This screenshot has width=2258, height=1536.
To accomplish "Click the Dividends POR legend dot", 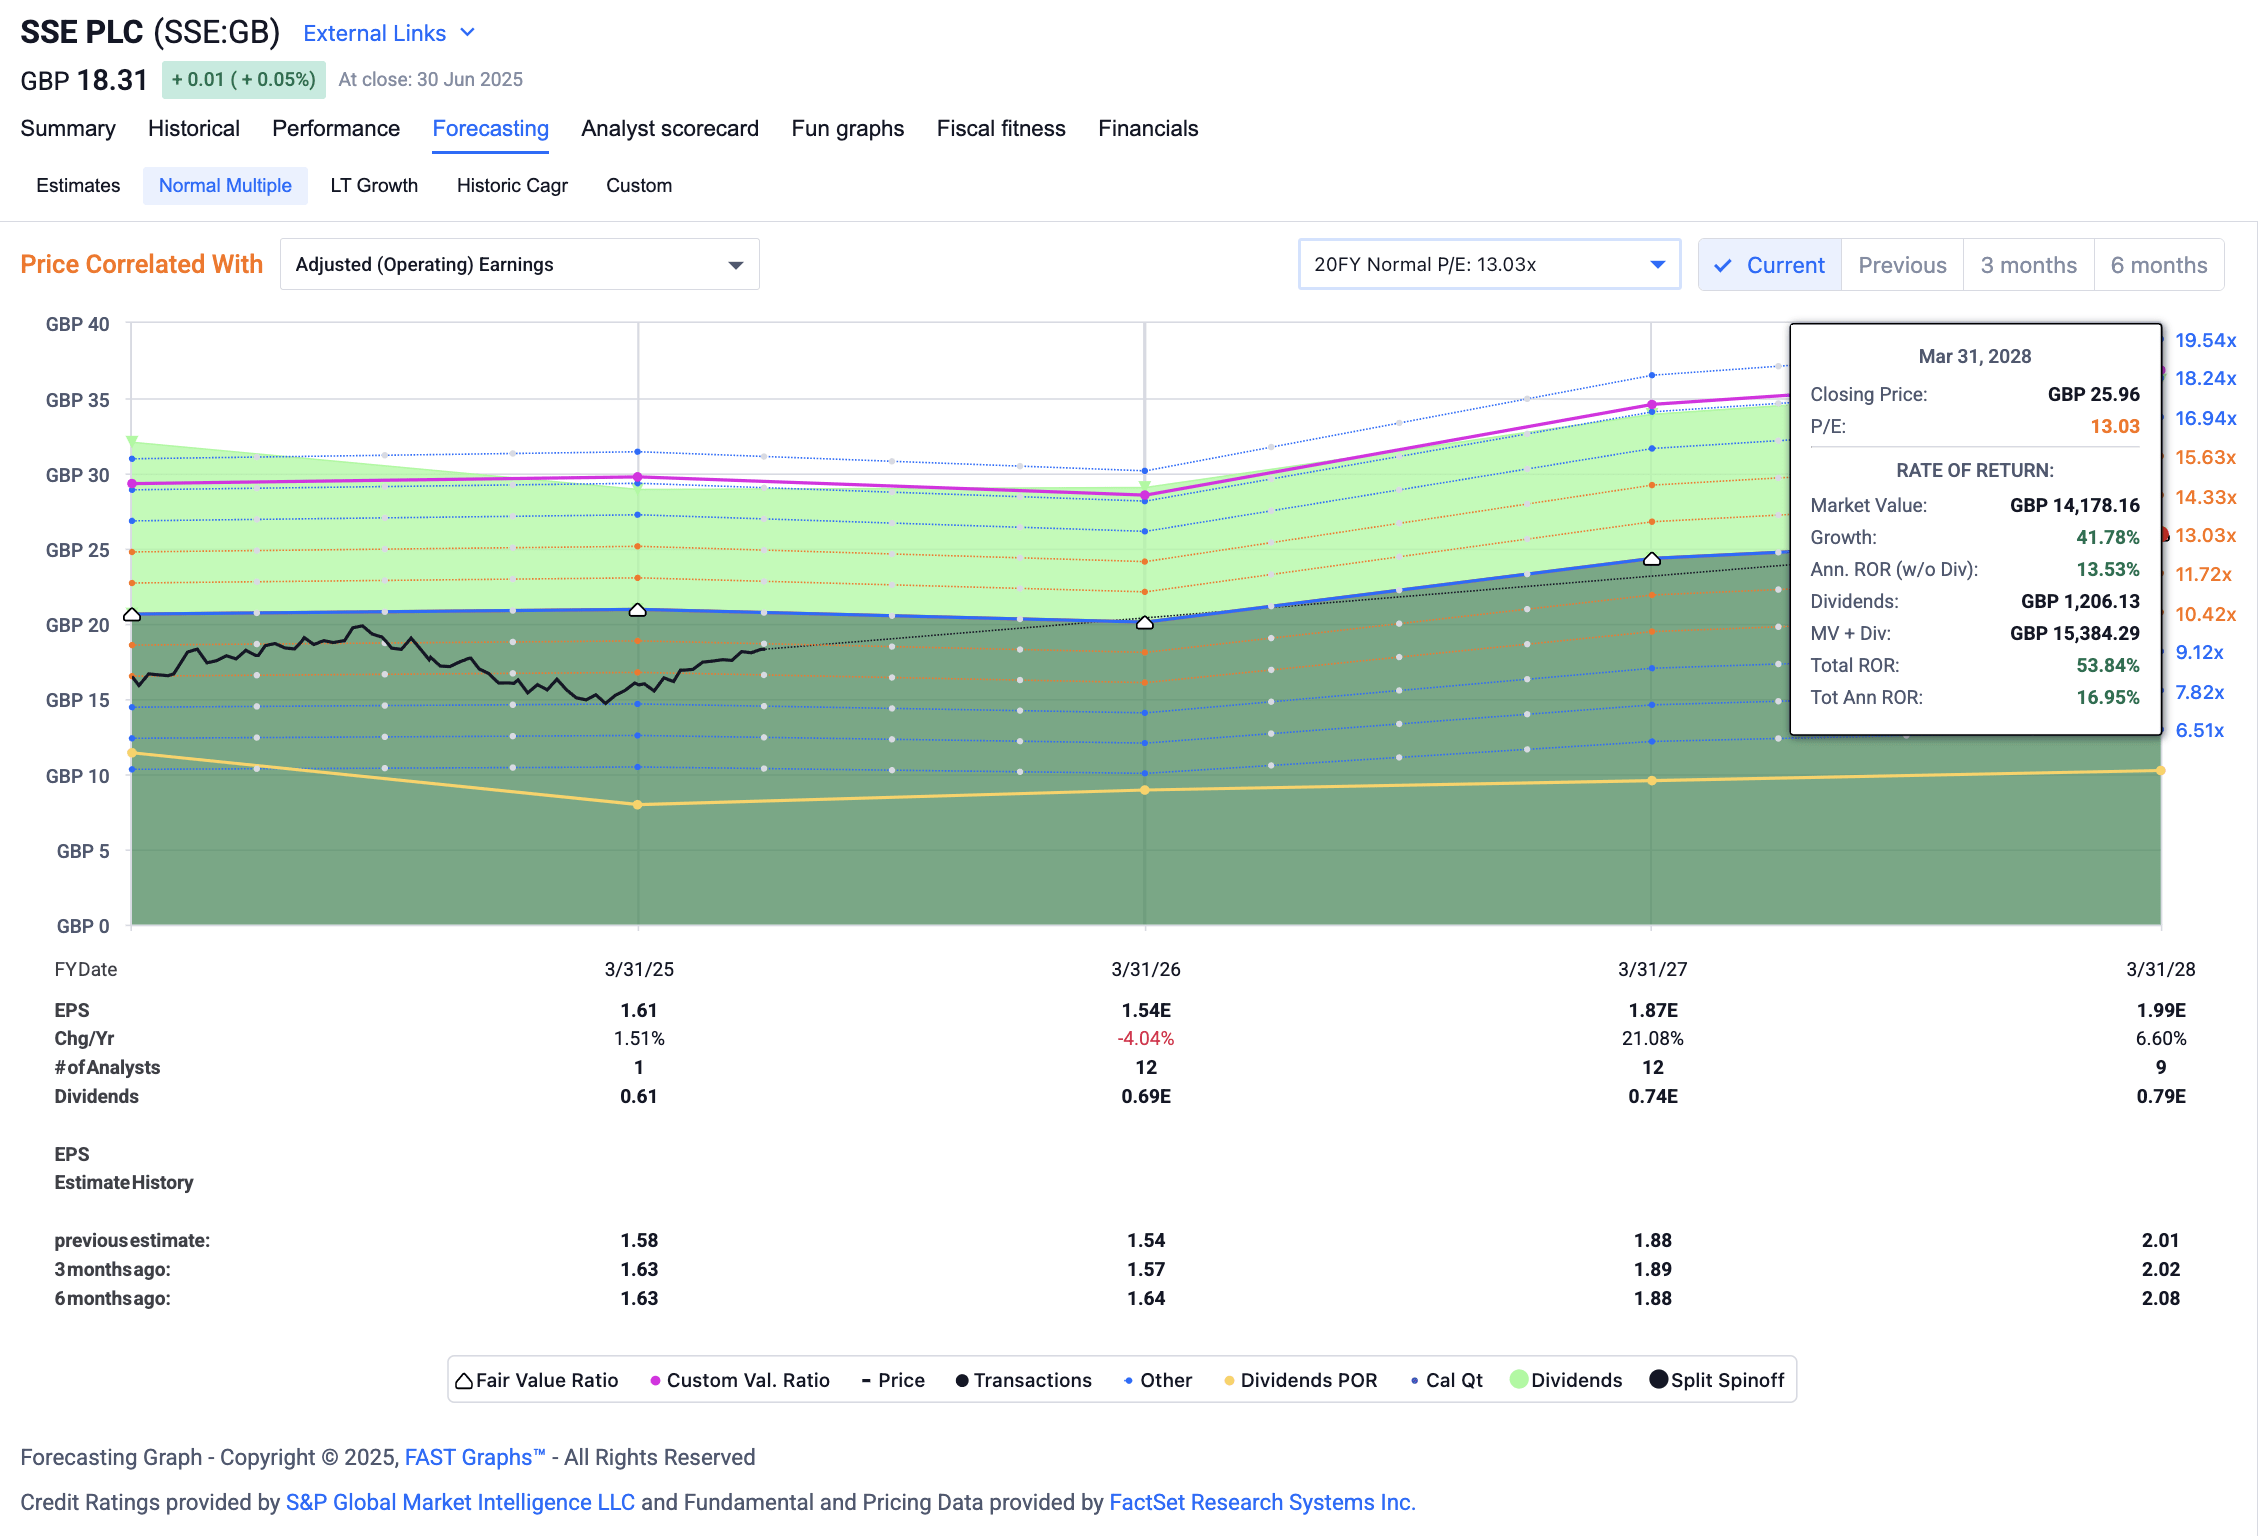I will 1228,1380.
